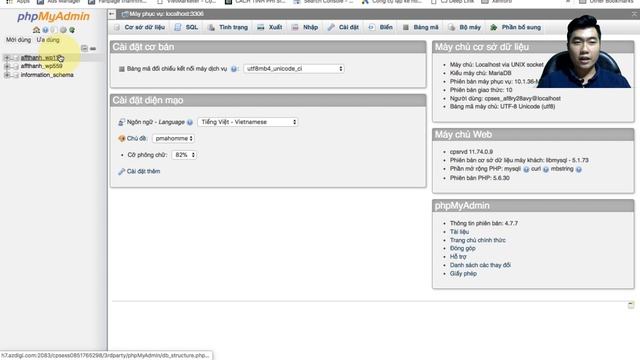Screen dimensions: 640x360
Task: Select the first affthanh database under cursor
Action: click(x=41, y=58)
